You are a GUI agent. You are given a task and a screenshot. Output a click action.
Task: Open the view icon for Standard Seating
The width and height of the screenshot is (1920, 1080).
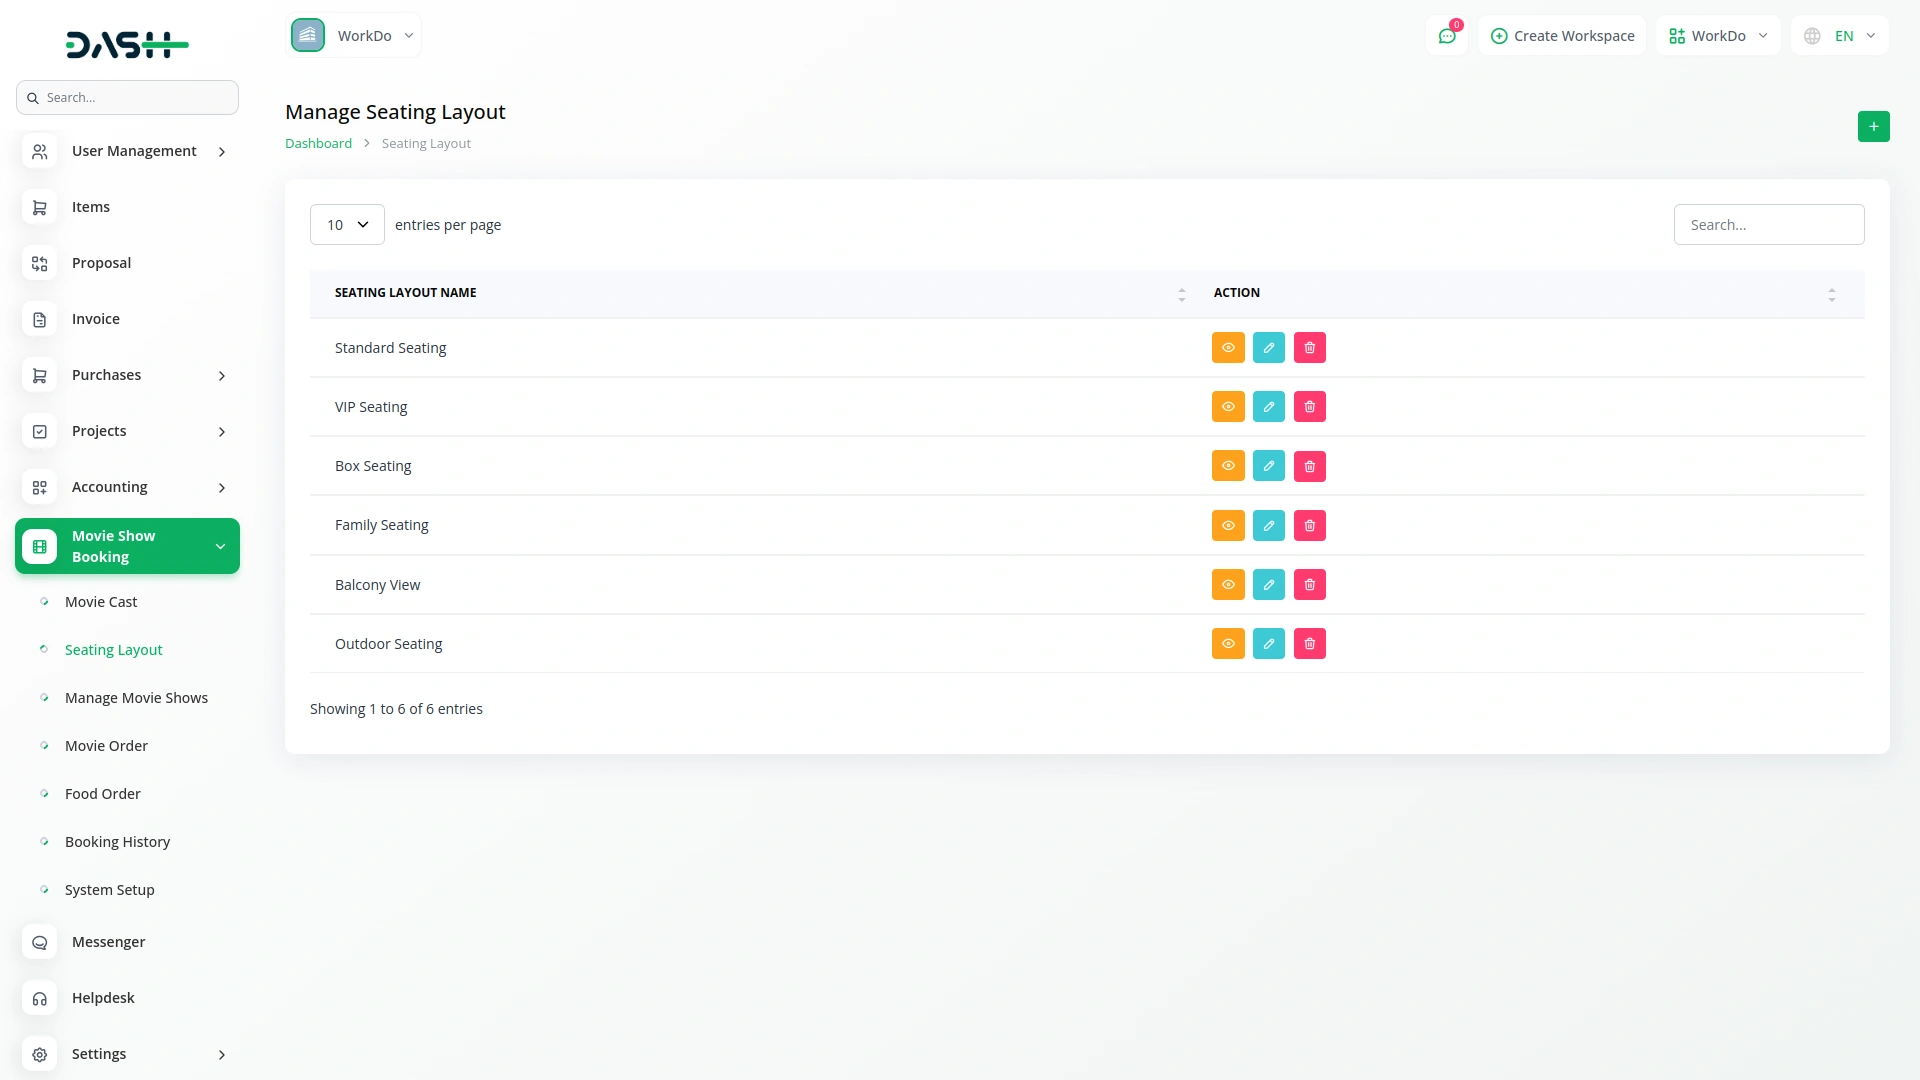pyautogui.click(x=1227, y=347)
